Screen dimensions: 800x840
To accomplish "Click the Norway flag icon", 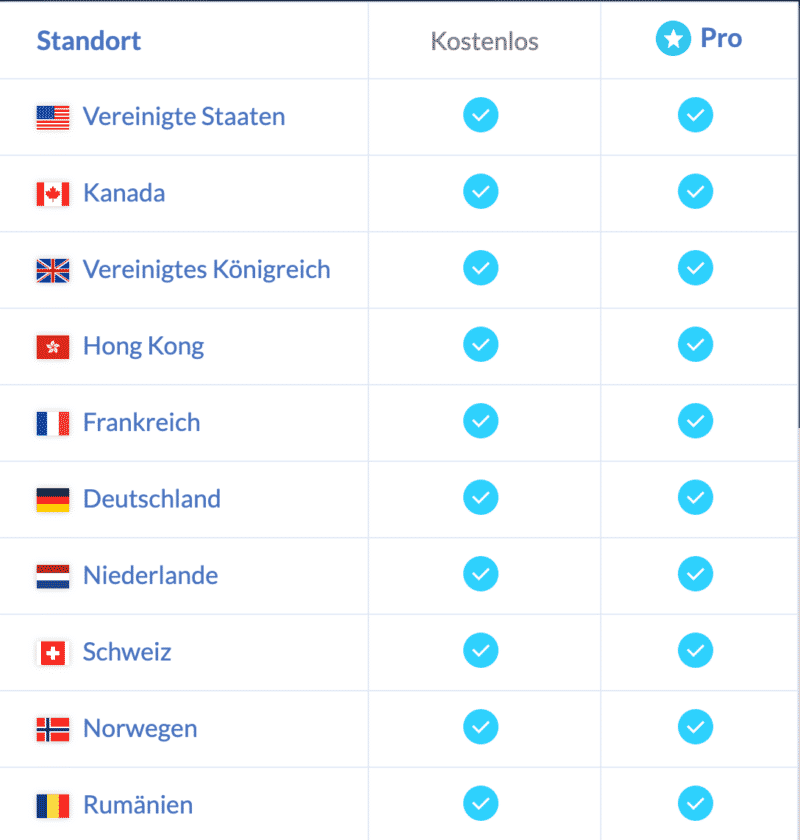I will 53,730.
